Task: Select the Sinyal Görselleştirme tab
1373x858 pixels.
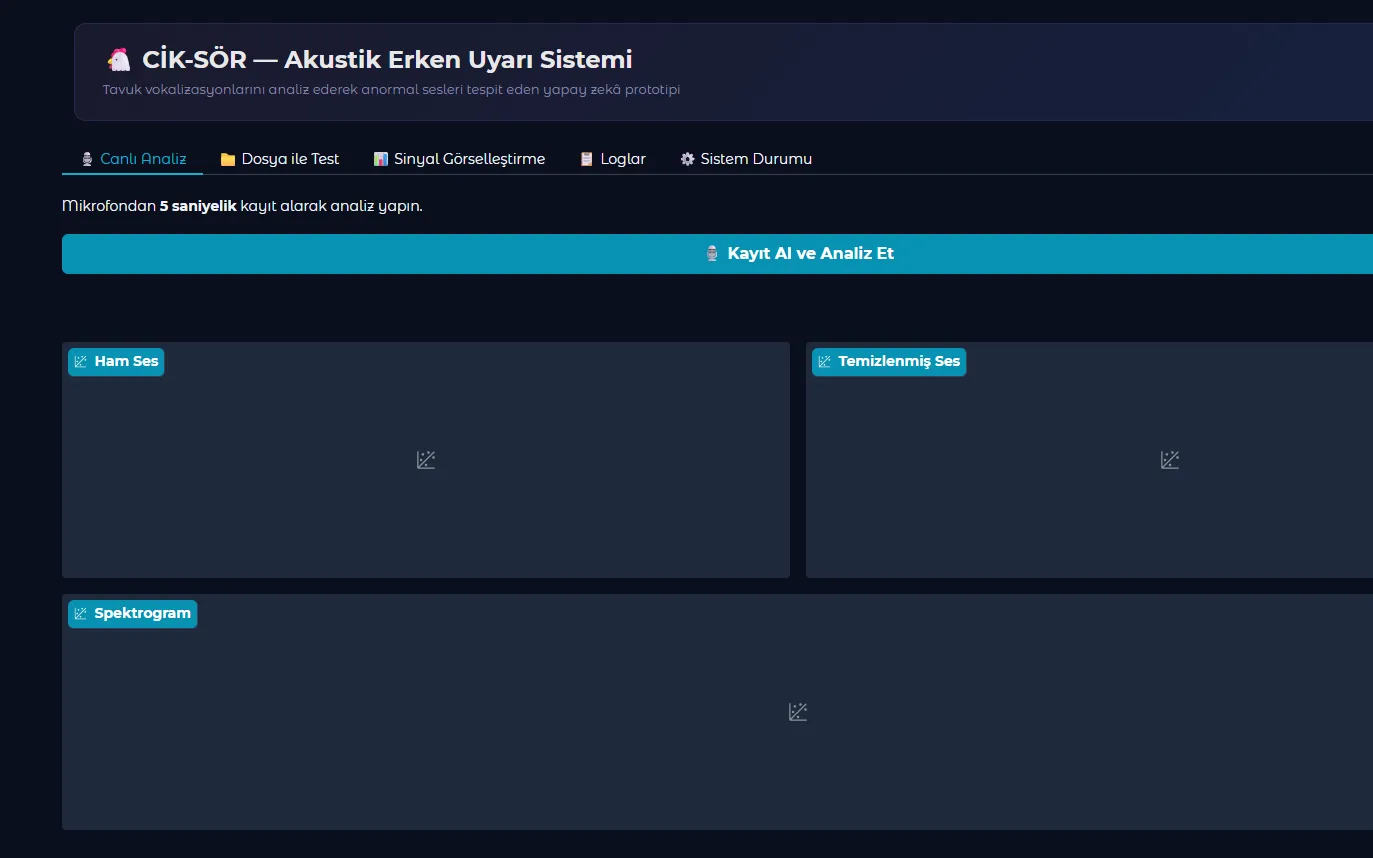Action: (459, 159)
